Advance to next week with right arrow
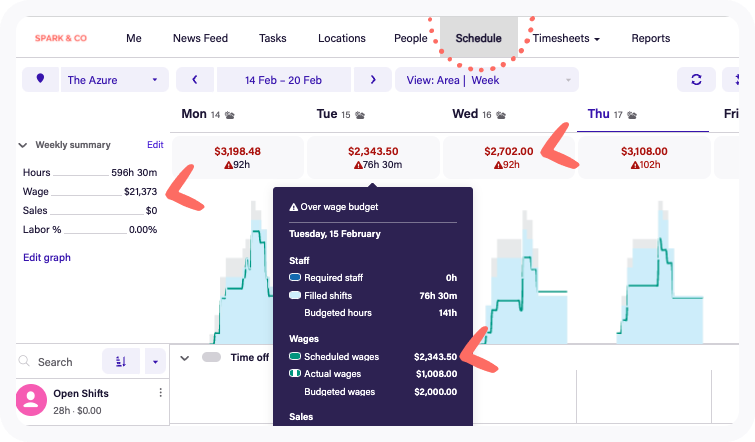The height and width of the screenshot is (442, 755). (373, 79)
